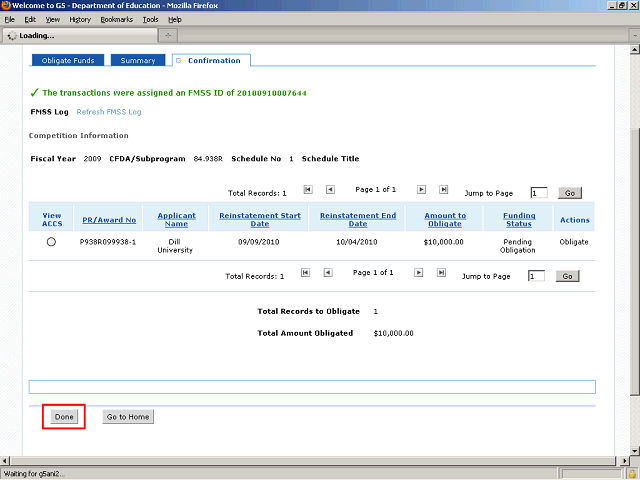
Task: Open the History menu
Action: tap(80, 20)
